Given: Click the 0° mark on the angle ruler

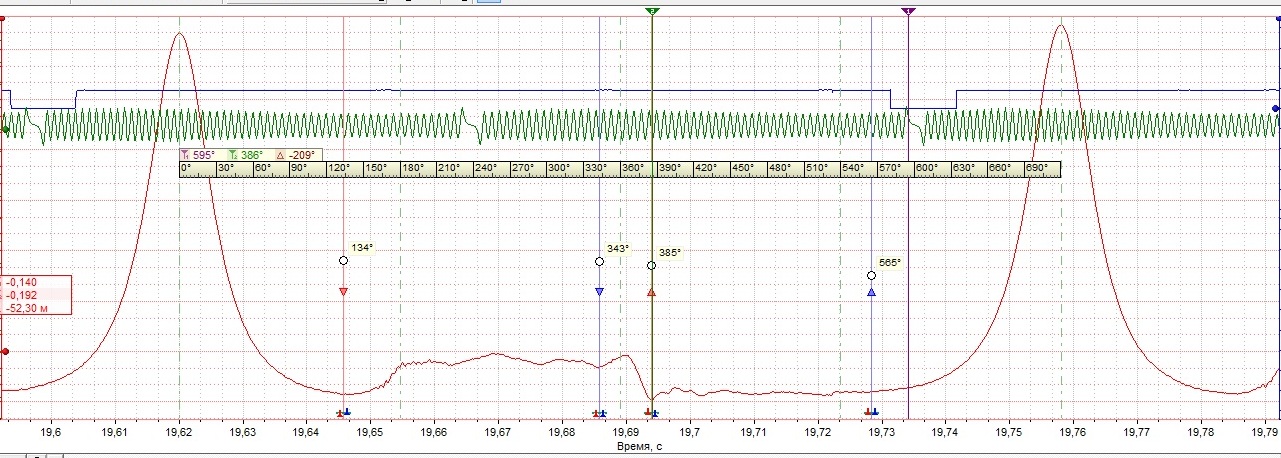Looking at the screenshot, I should [x=186, y=169].
